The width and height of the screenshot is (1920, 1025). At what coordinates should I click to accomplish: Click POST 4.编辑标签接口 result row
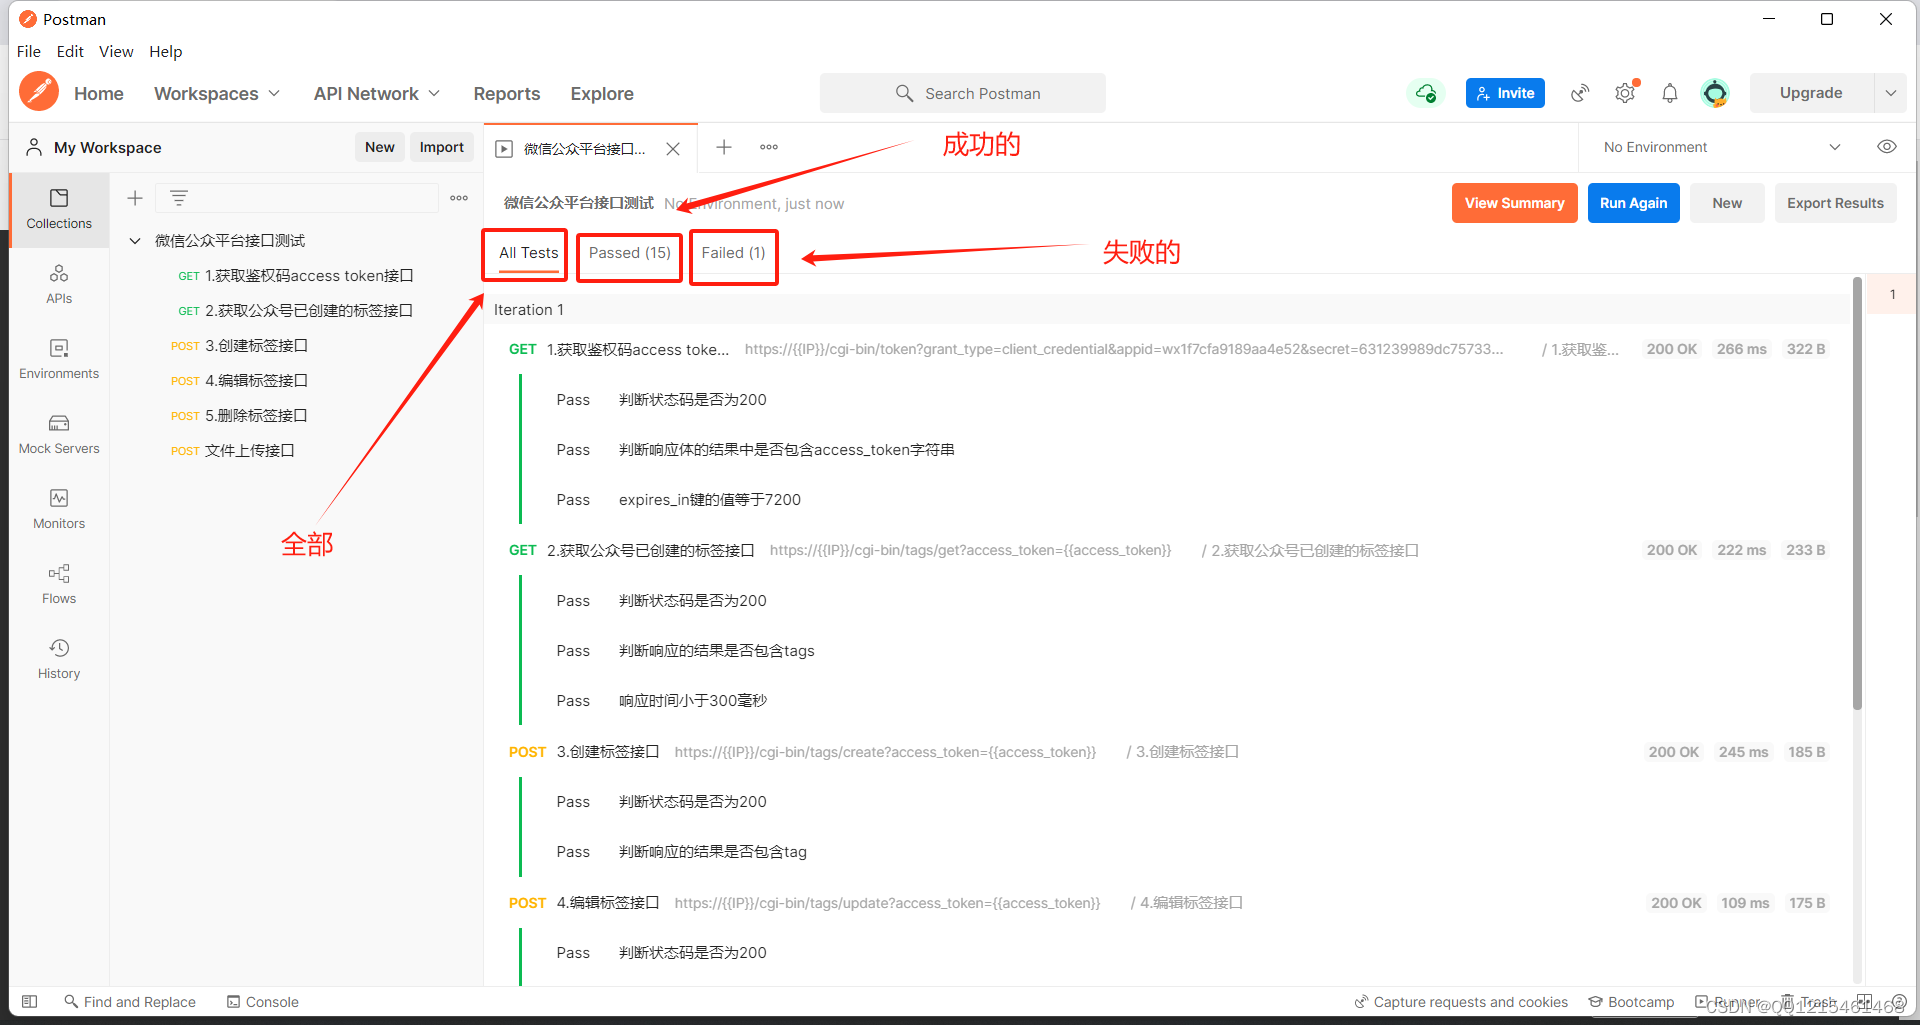tap(1168, 903)
